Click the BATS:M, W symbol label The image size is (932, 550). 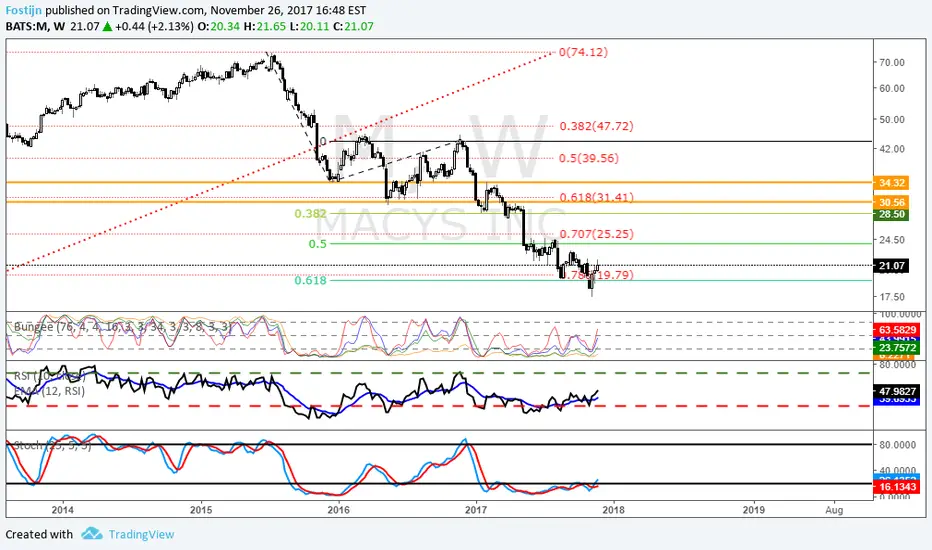36,26
